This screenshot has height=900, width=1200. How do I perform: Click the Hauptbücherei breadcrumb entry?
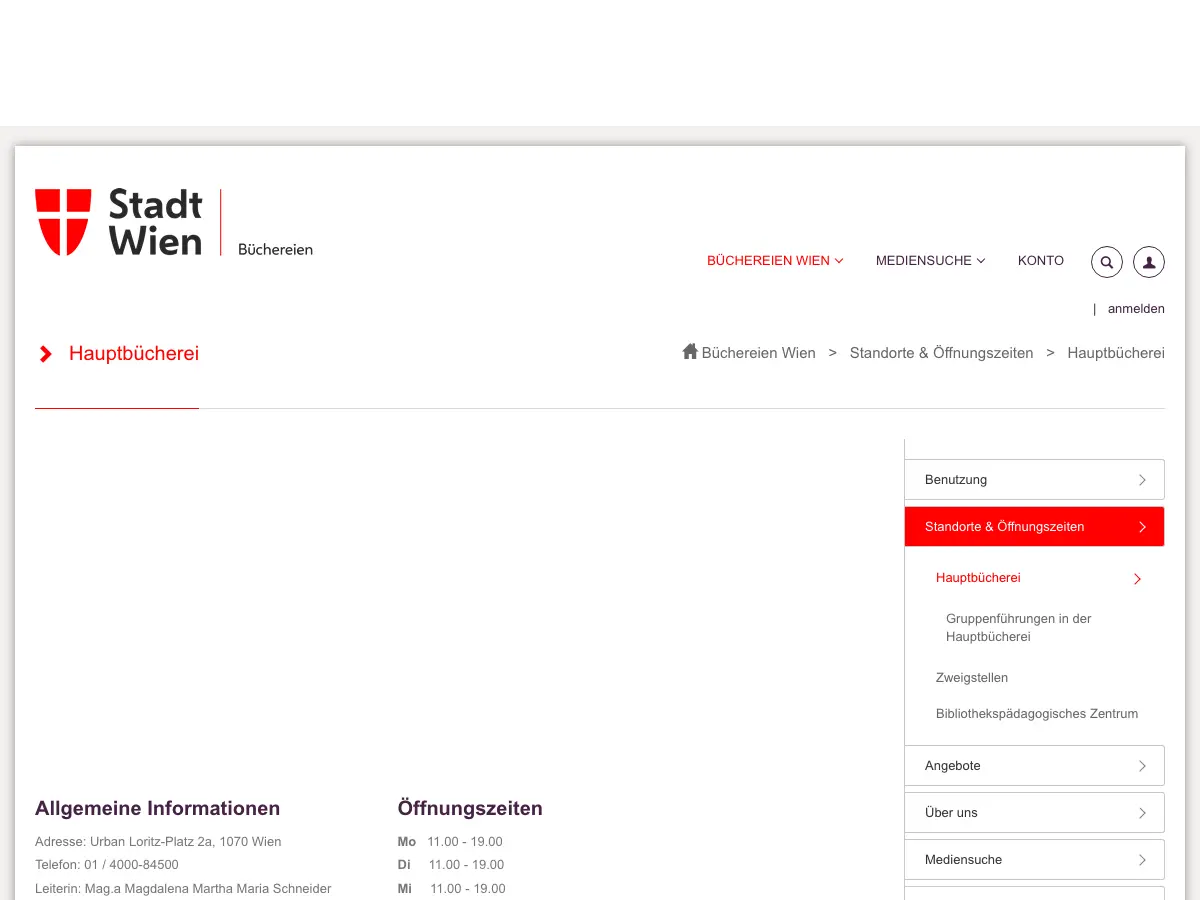point(1116,353)
